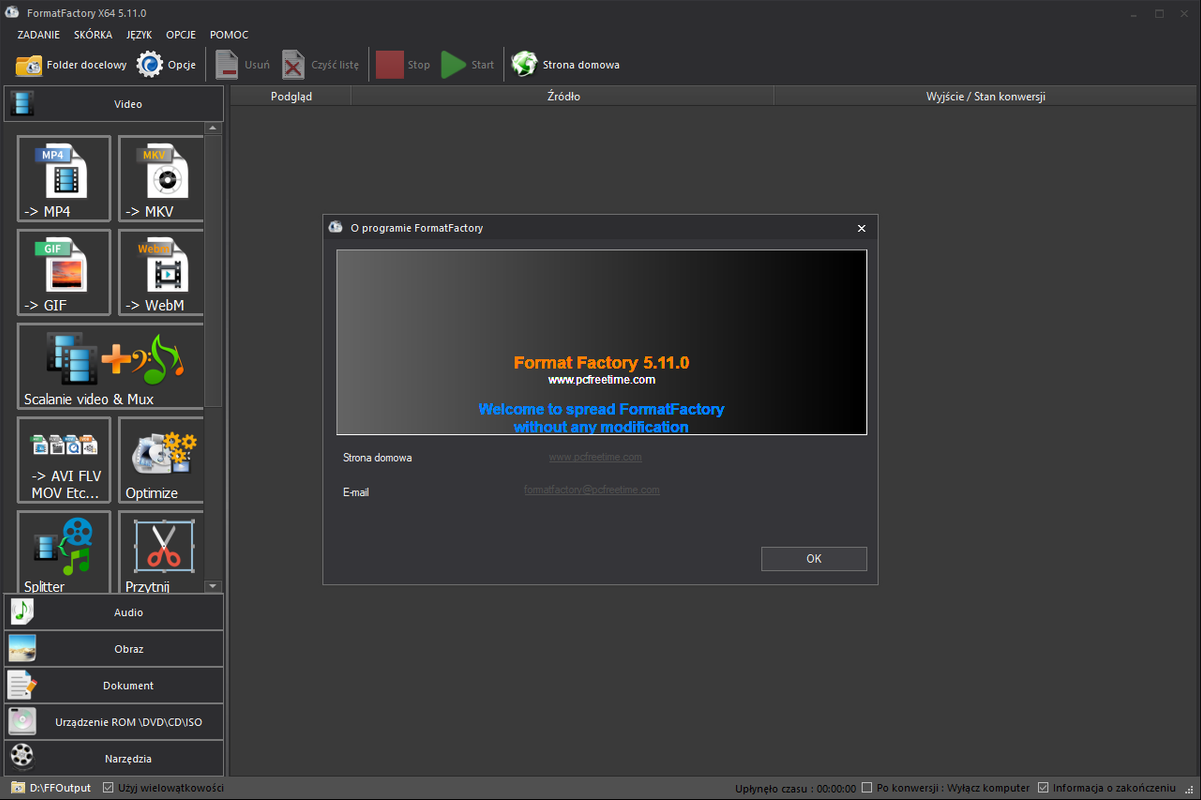This screenshot has width=1201, height=800.
Task: Expand the Narzędzia category panel
Action: click(114, 759)
